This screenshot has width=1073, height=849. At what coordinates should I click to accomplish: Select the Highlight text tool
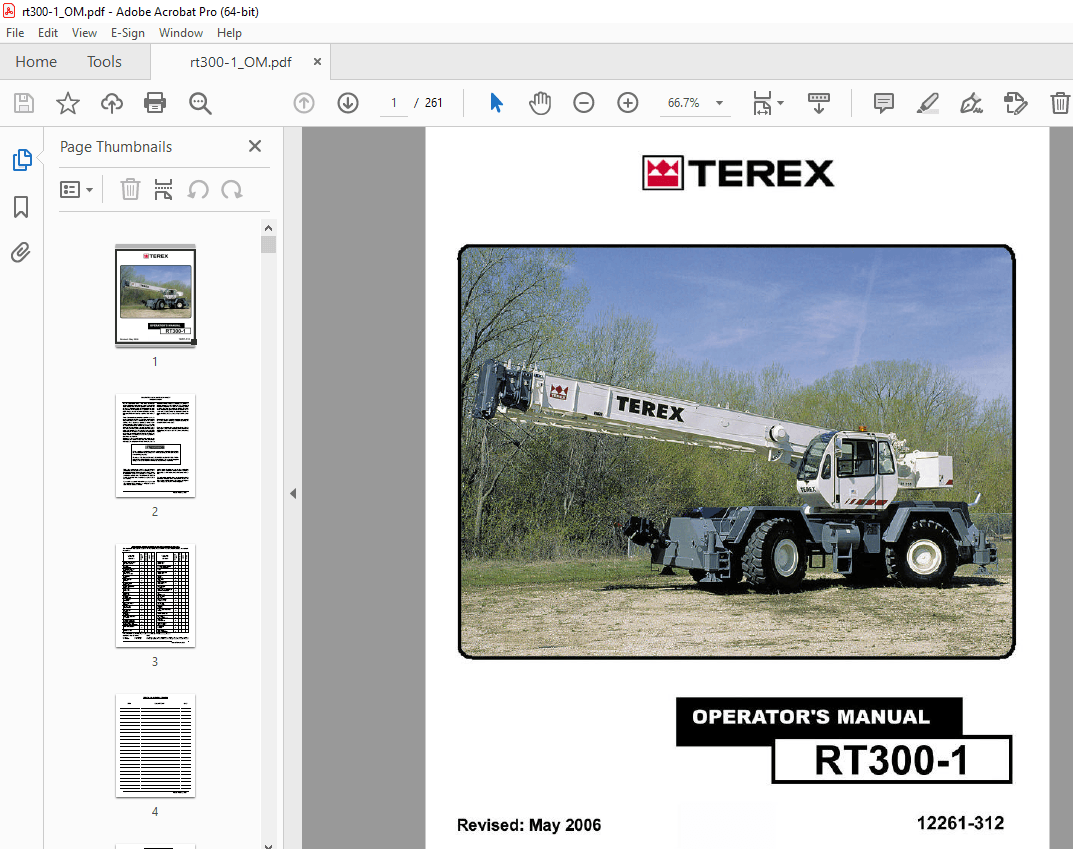(927, 103)
